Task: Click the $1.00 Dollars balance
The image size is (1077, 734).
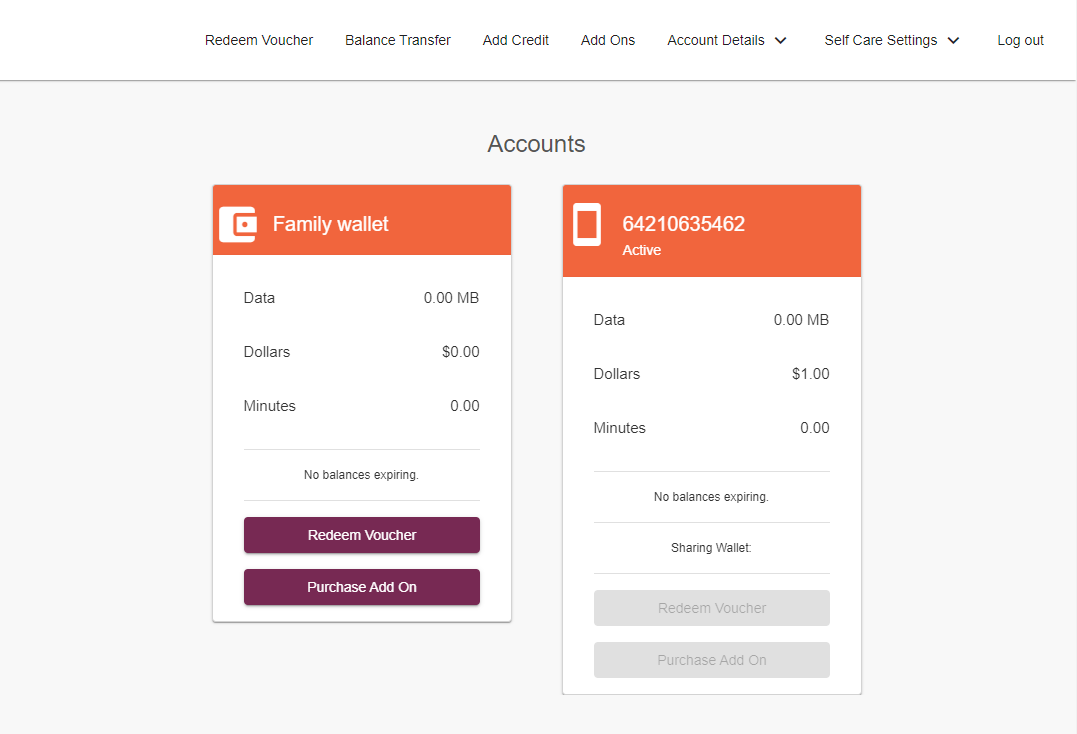Action: 810,374
